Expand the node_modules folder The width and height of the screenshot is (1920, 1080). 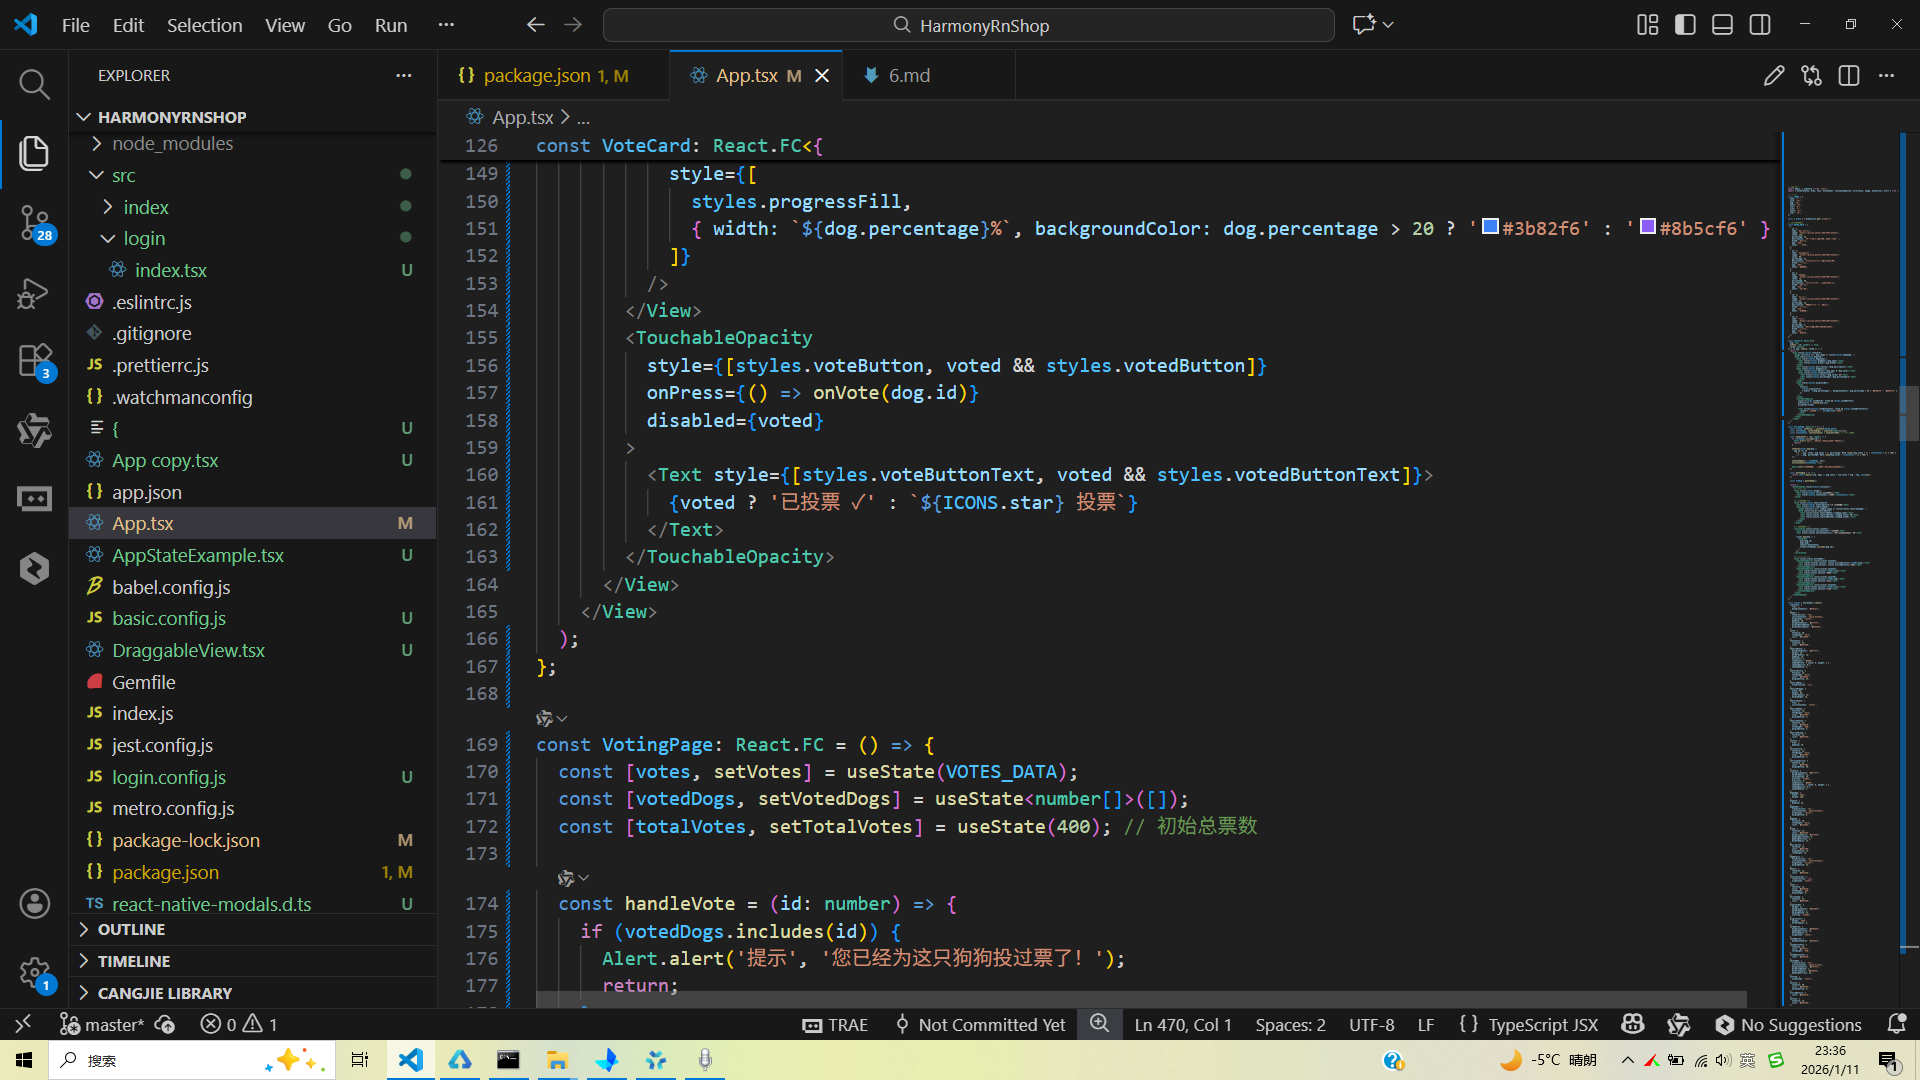[172, 144]
